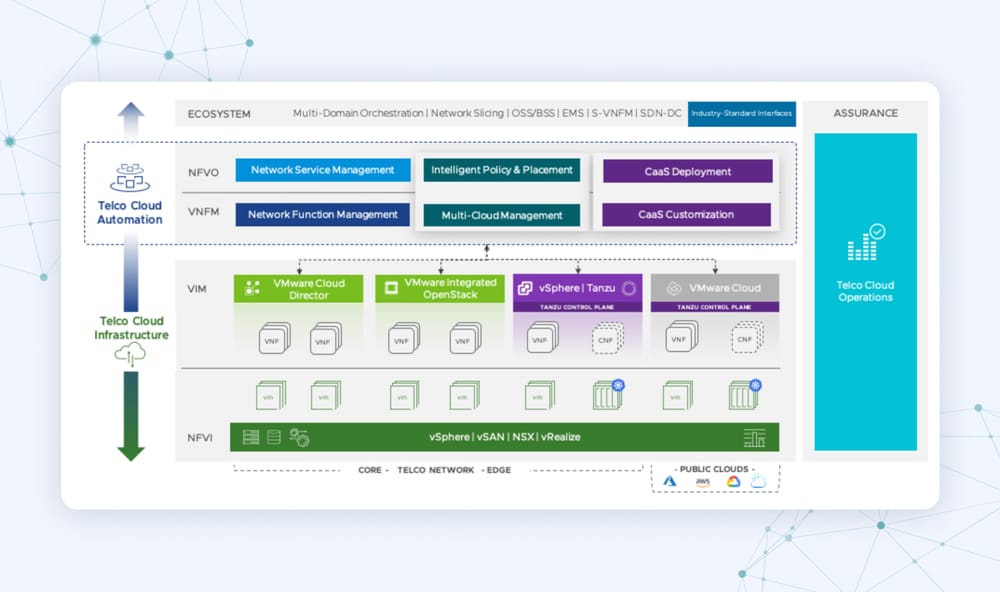Click the Multi-Domain Orchestration text
This screenshot has width=1000, height=592.
pos(358,113)
